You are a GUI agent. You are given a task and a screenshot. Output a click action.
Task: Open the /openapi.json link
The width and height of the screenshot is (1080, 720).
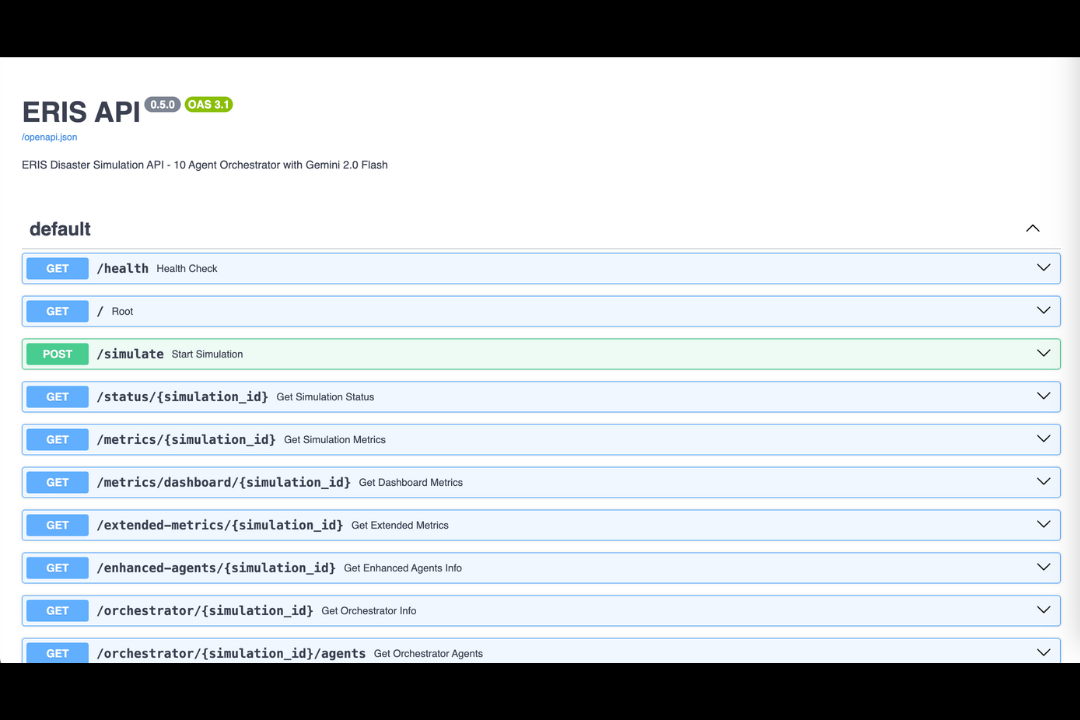pyautogui.click(x=49, y=137)
